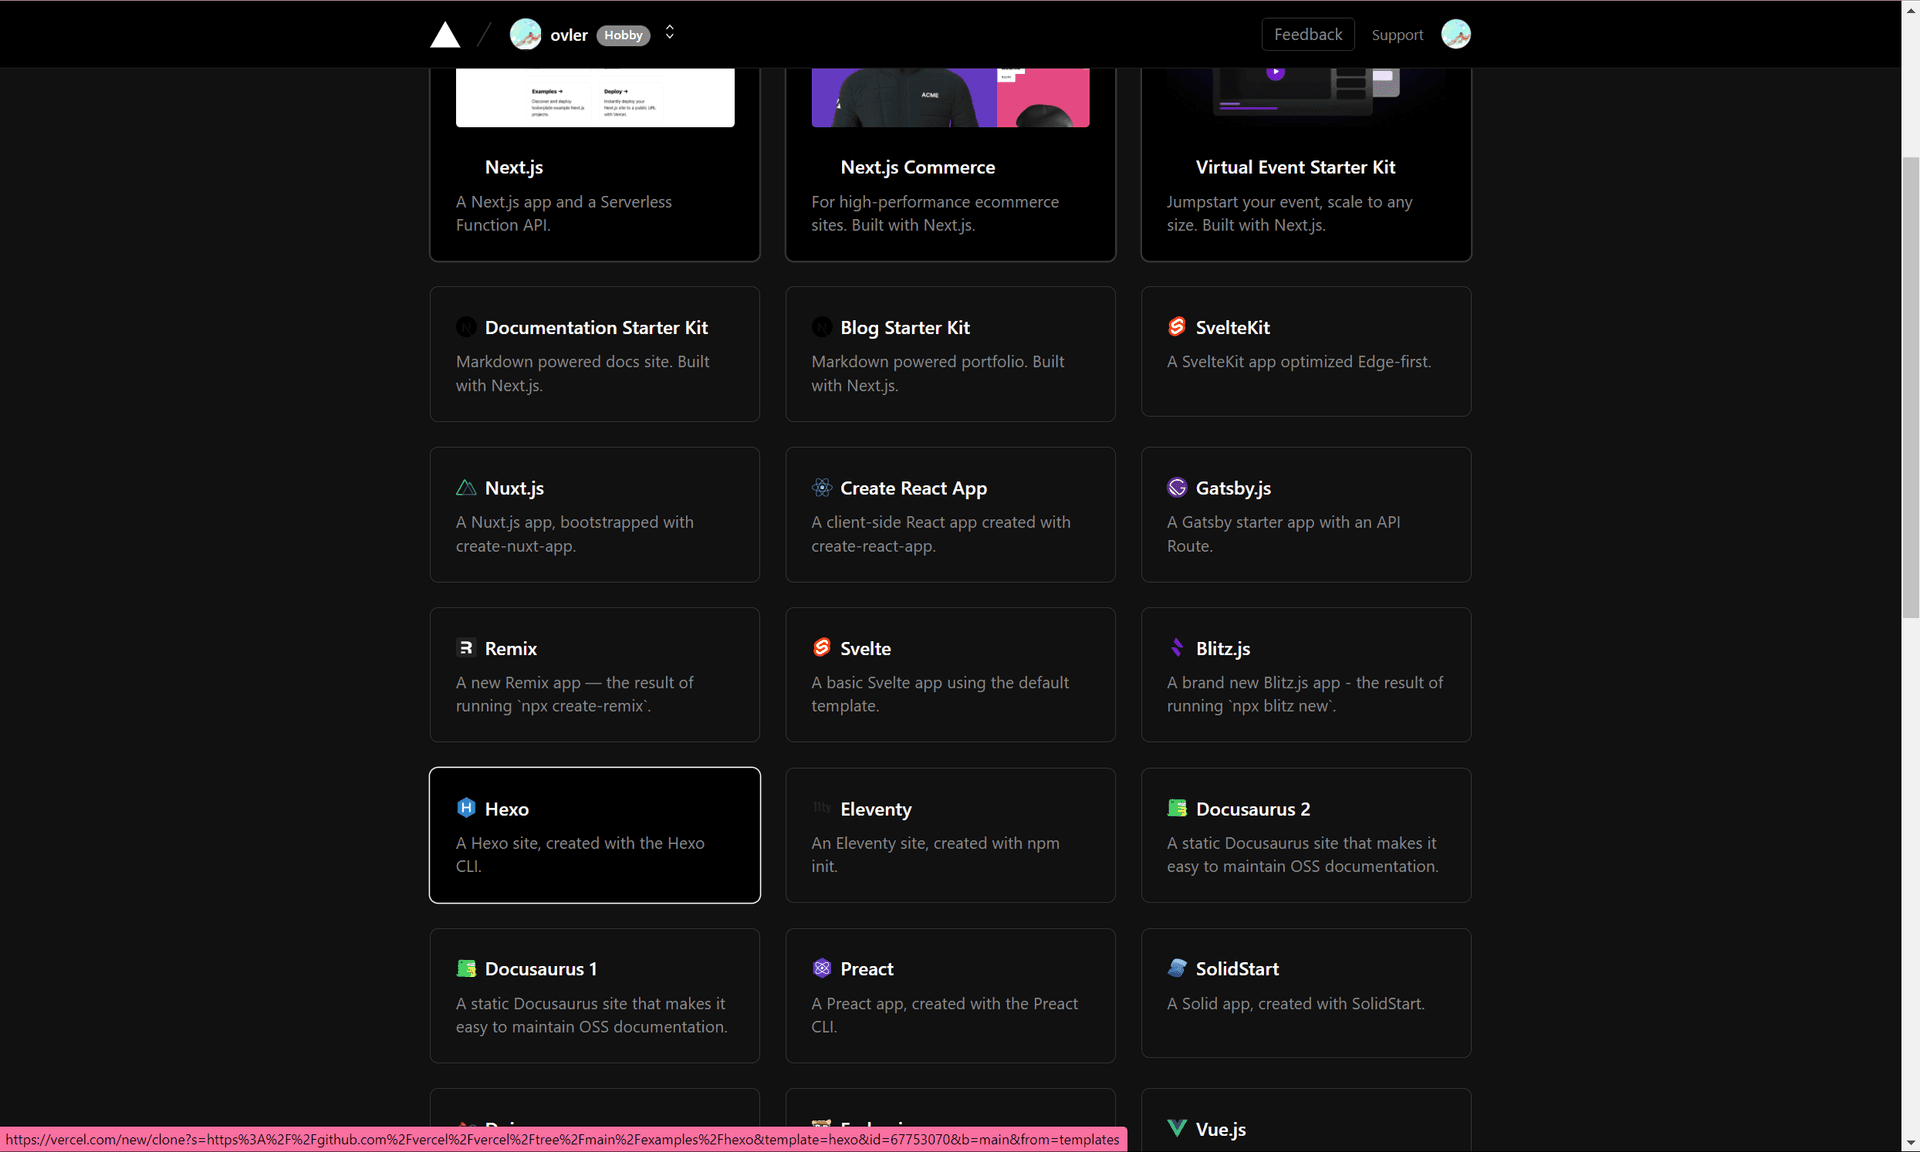Open the Blog Starter Kit title
1920x1152 pixels.
905,328
